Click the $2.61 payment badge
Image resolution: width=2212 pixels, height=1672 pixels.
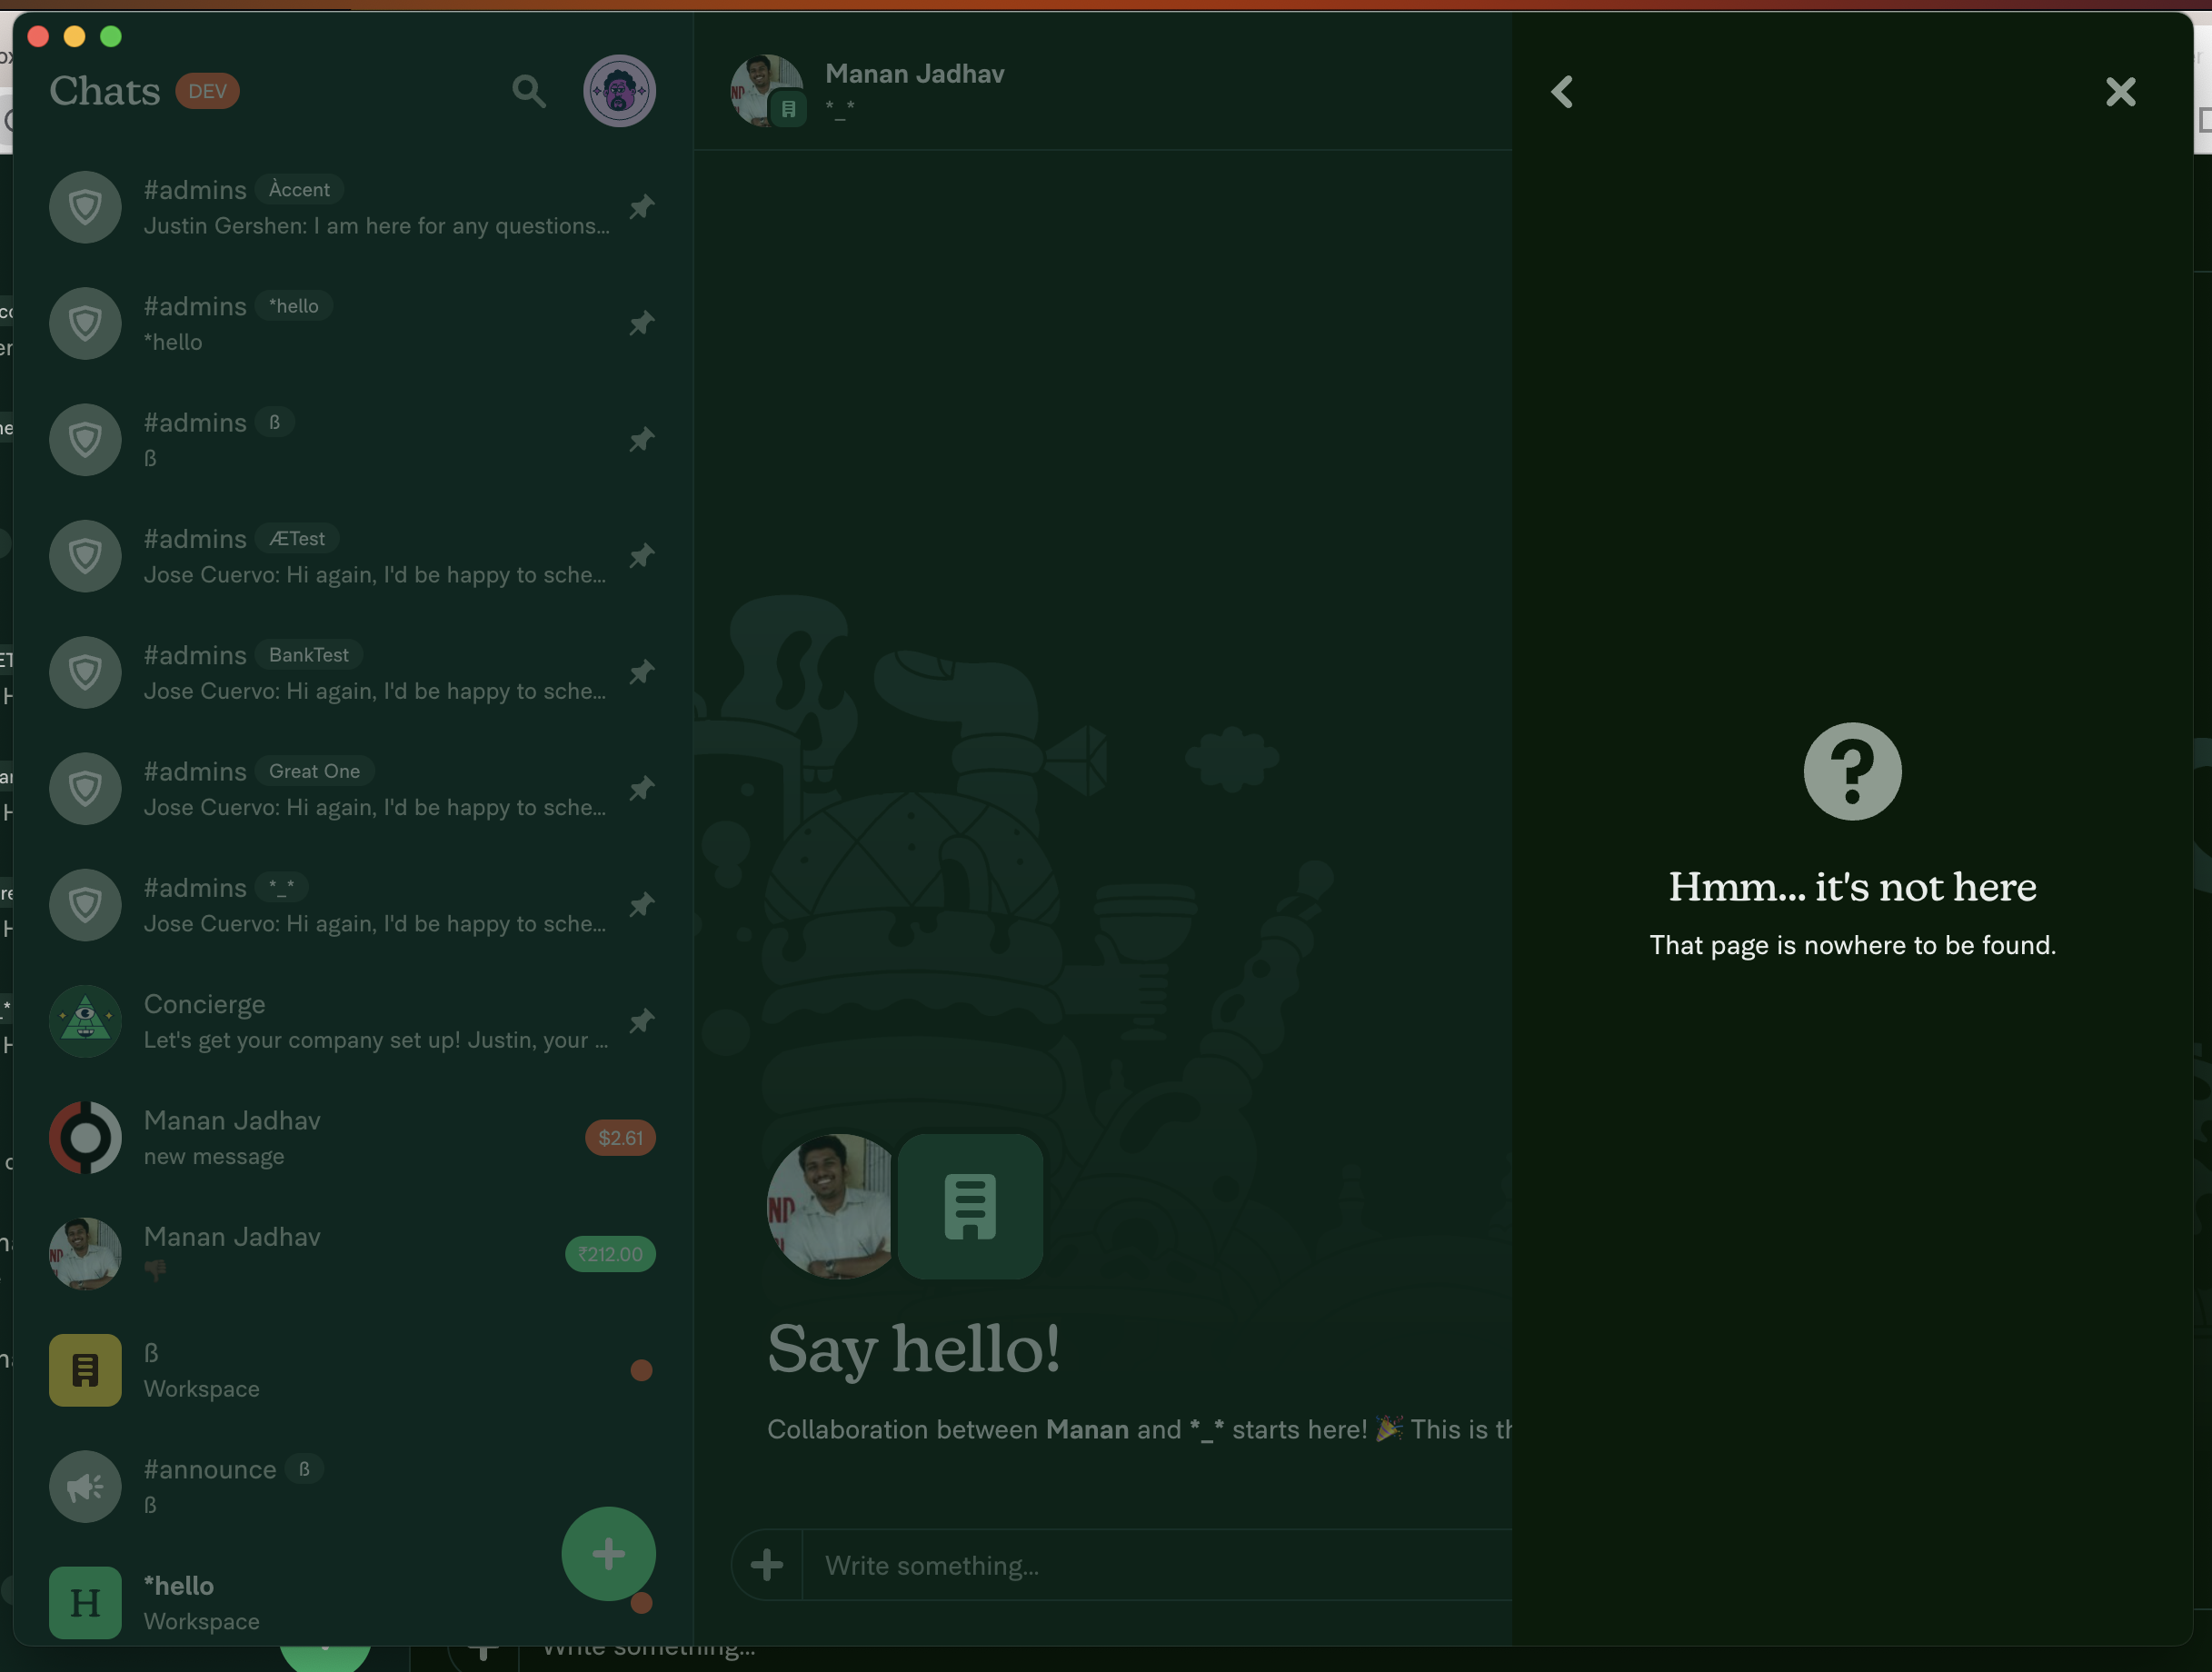tap(620, 1137)
